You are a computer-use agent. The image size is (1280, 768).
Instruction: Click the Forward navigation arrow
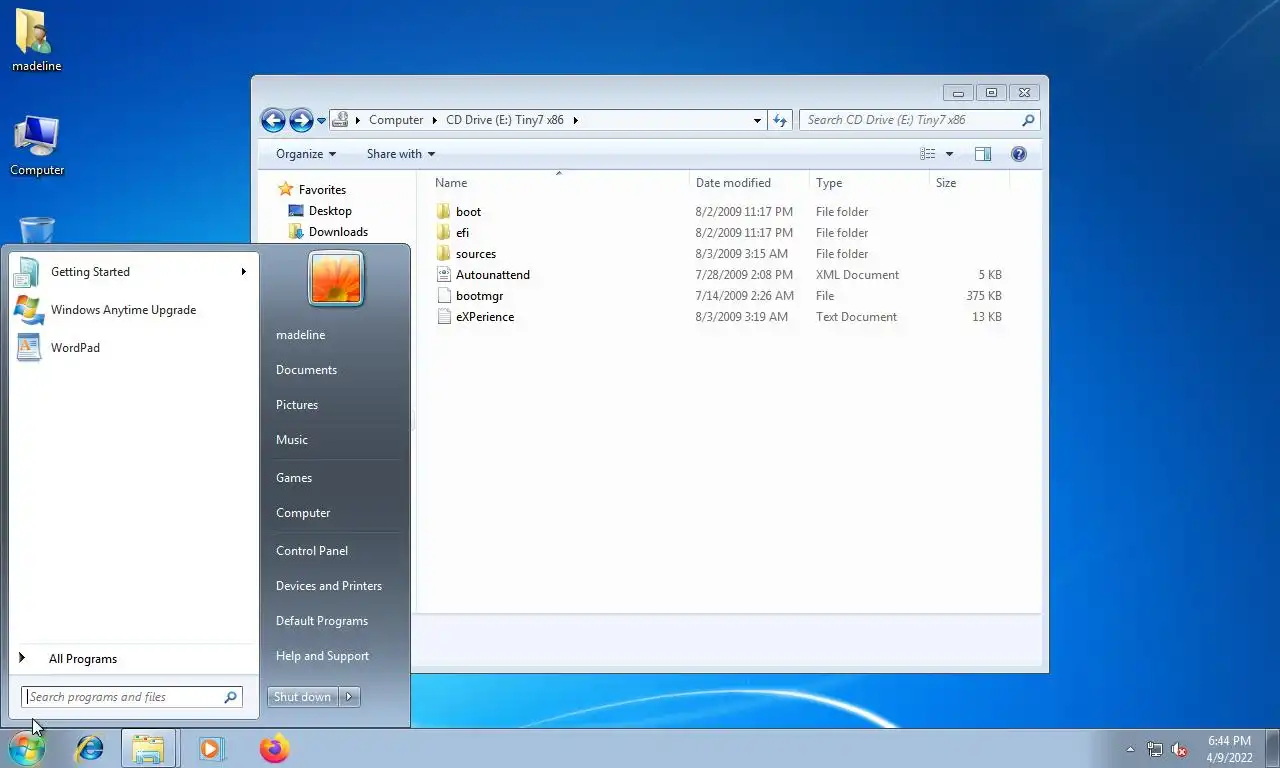(301, 120)
